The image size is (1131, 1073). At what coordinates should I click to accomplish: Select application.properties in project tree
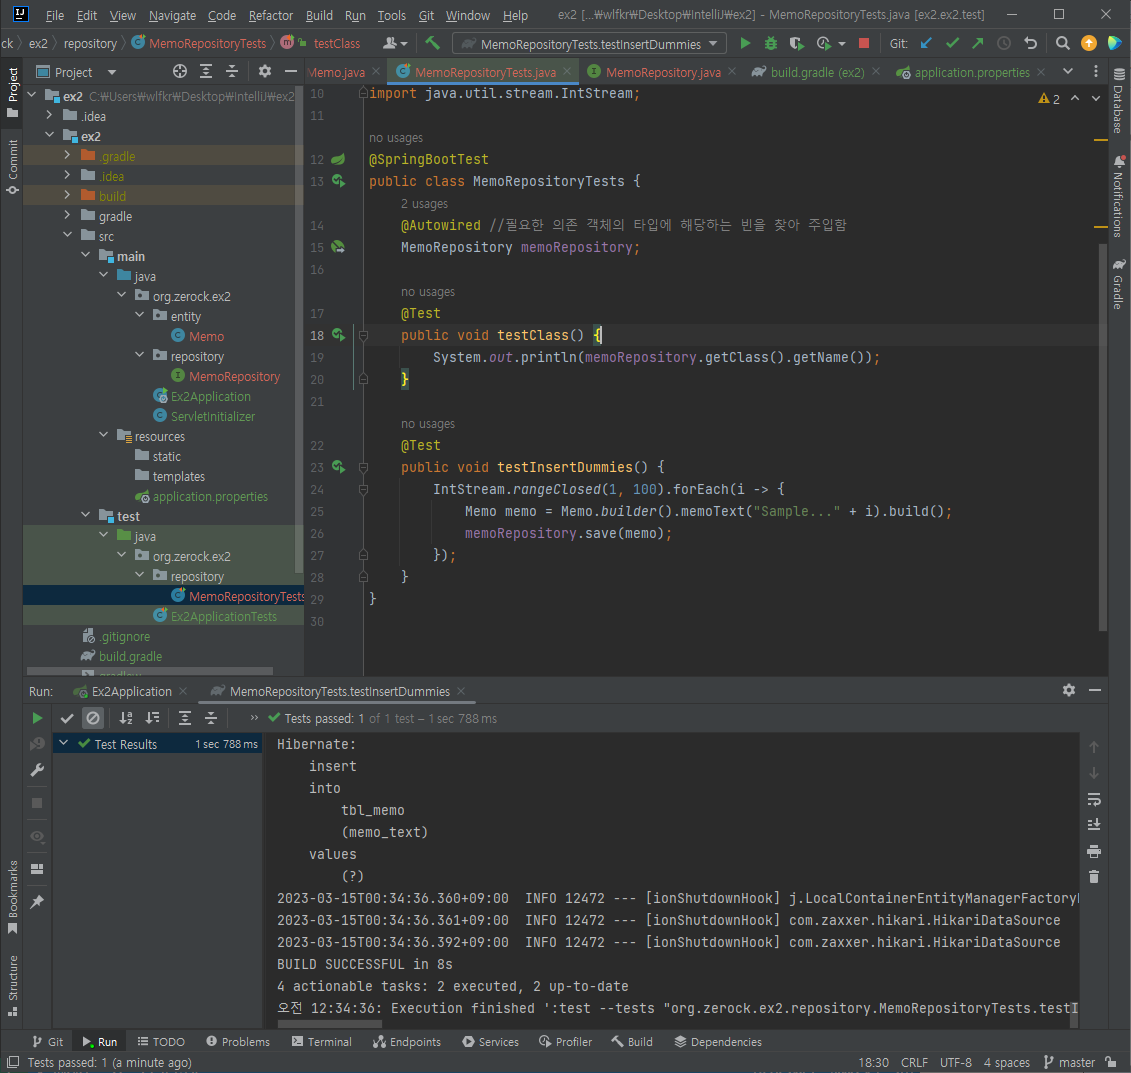[210, 496]
